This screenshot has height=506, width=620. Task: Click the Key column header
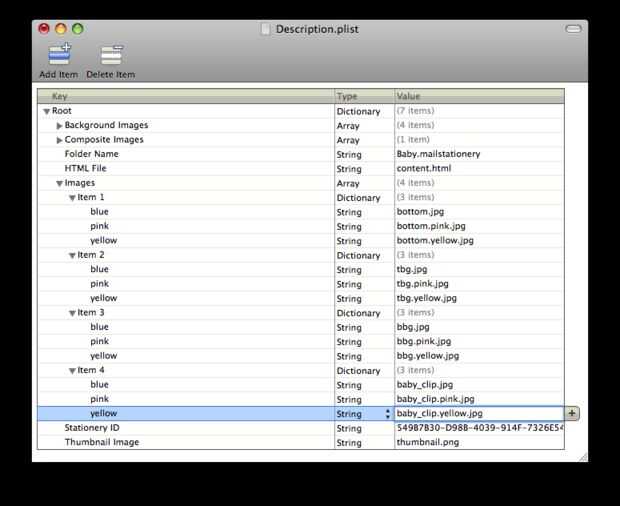pyautogui.click(x=186, y=96)
